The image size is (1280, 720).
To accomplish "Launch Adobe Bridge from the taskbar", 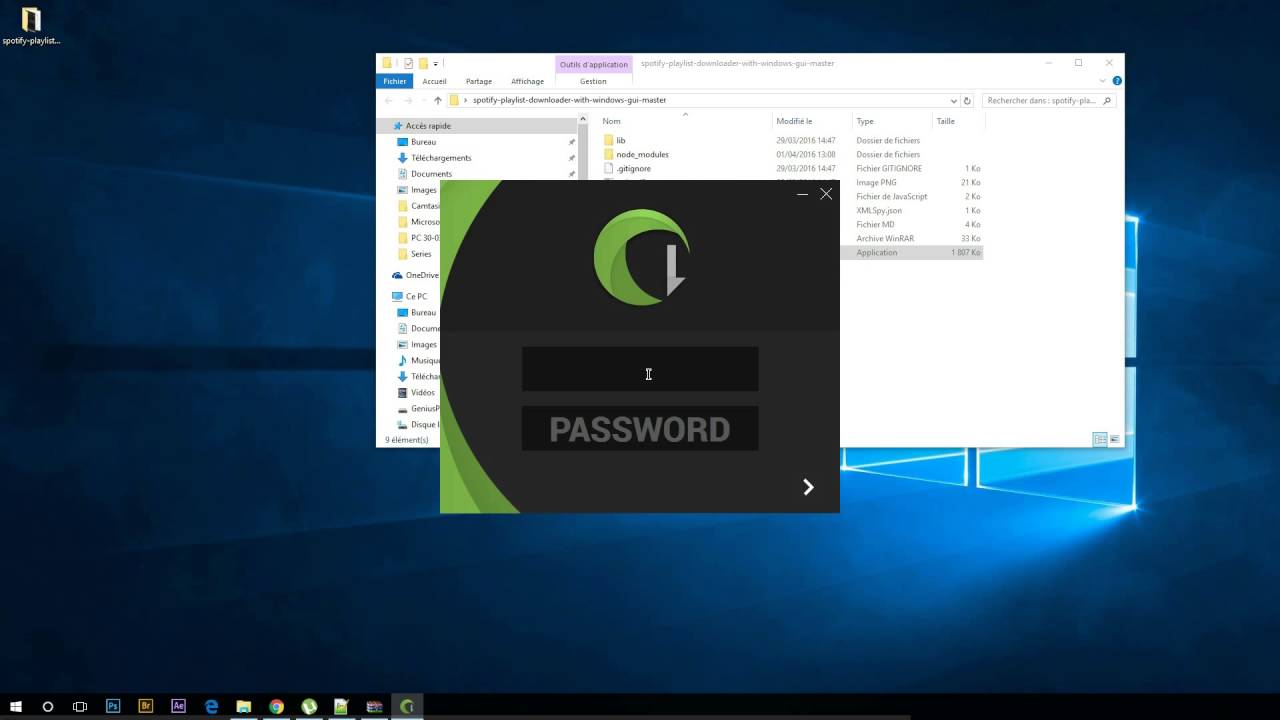I will click(x=146, y=706).
